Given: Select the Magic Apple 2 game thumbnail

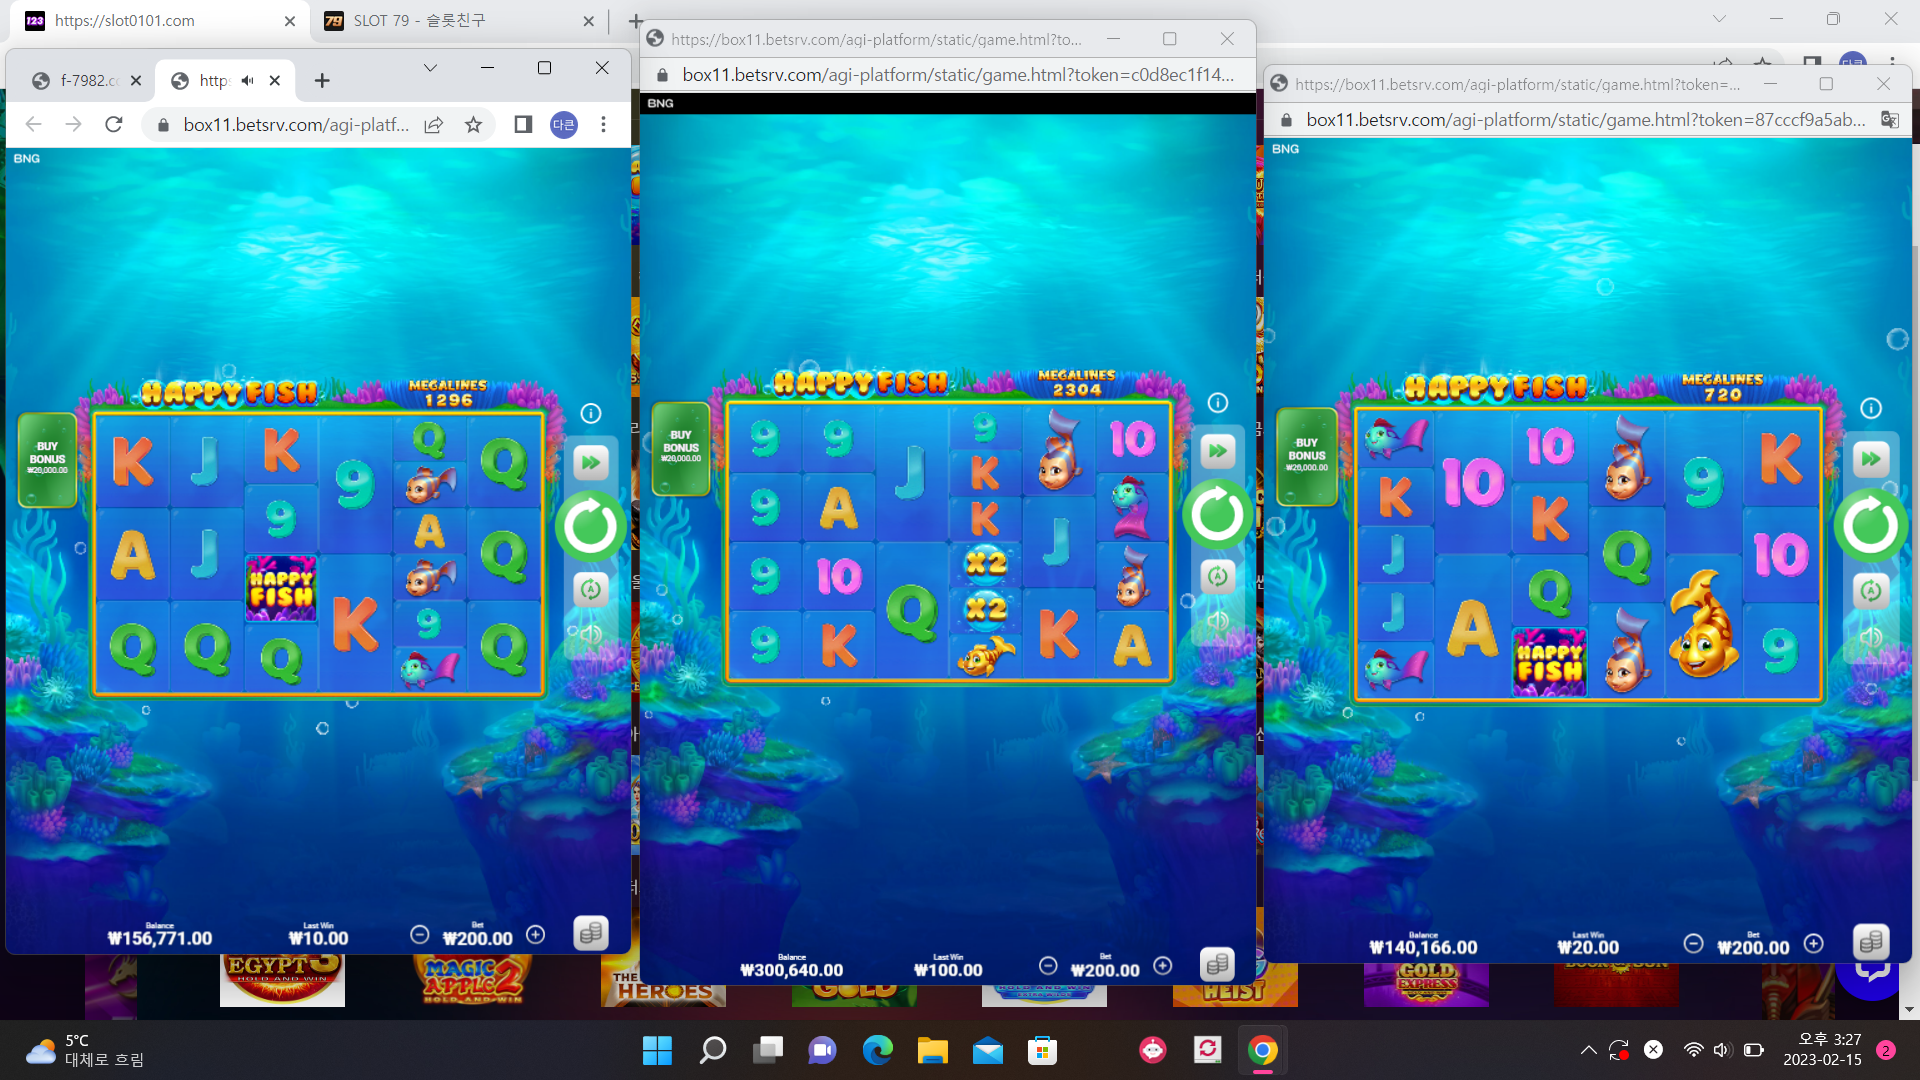Looking at the screenshot, I should 472,980.
